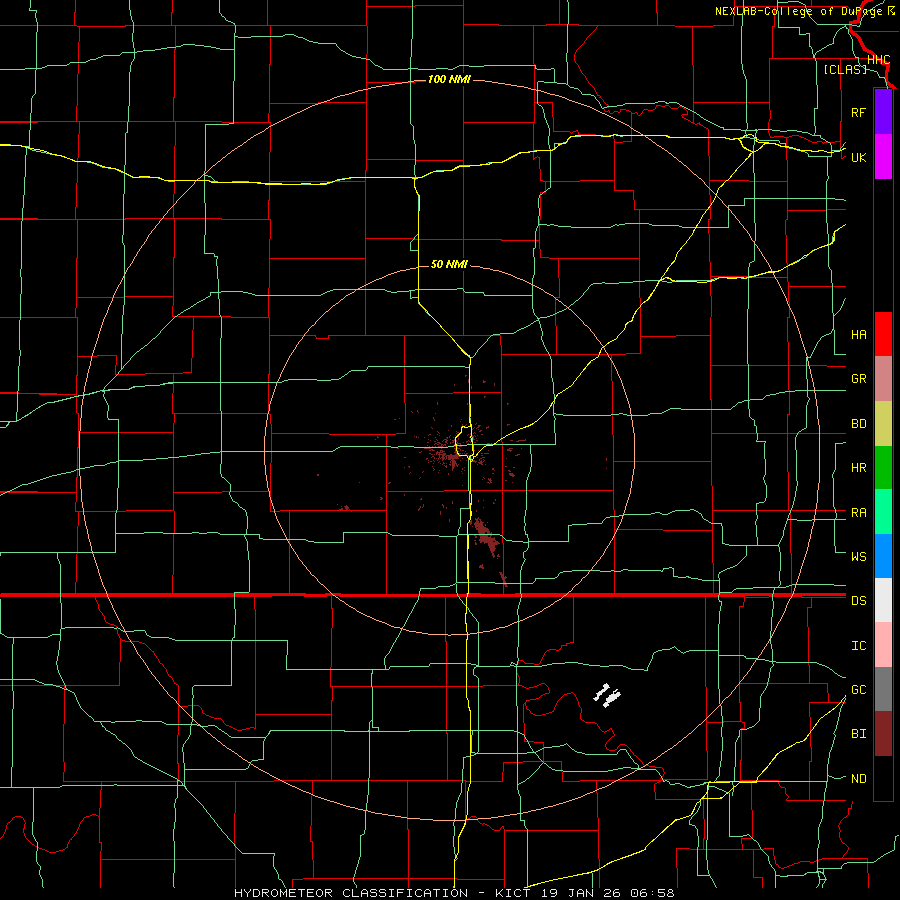Click the [CLAS] label
The image size is (900, 900).
[x=845, y=69]
